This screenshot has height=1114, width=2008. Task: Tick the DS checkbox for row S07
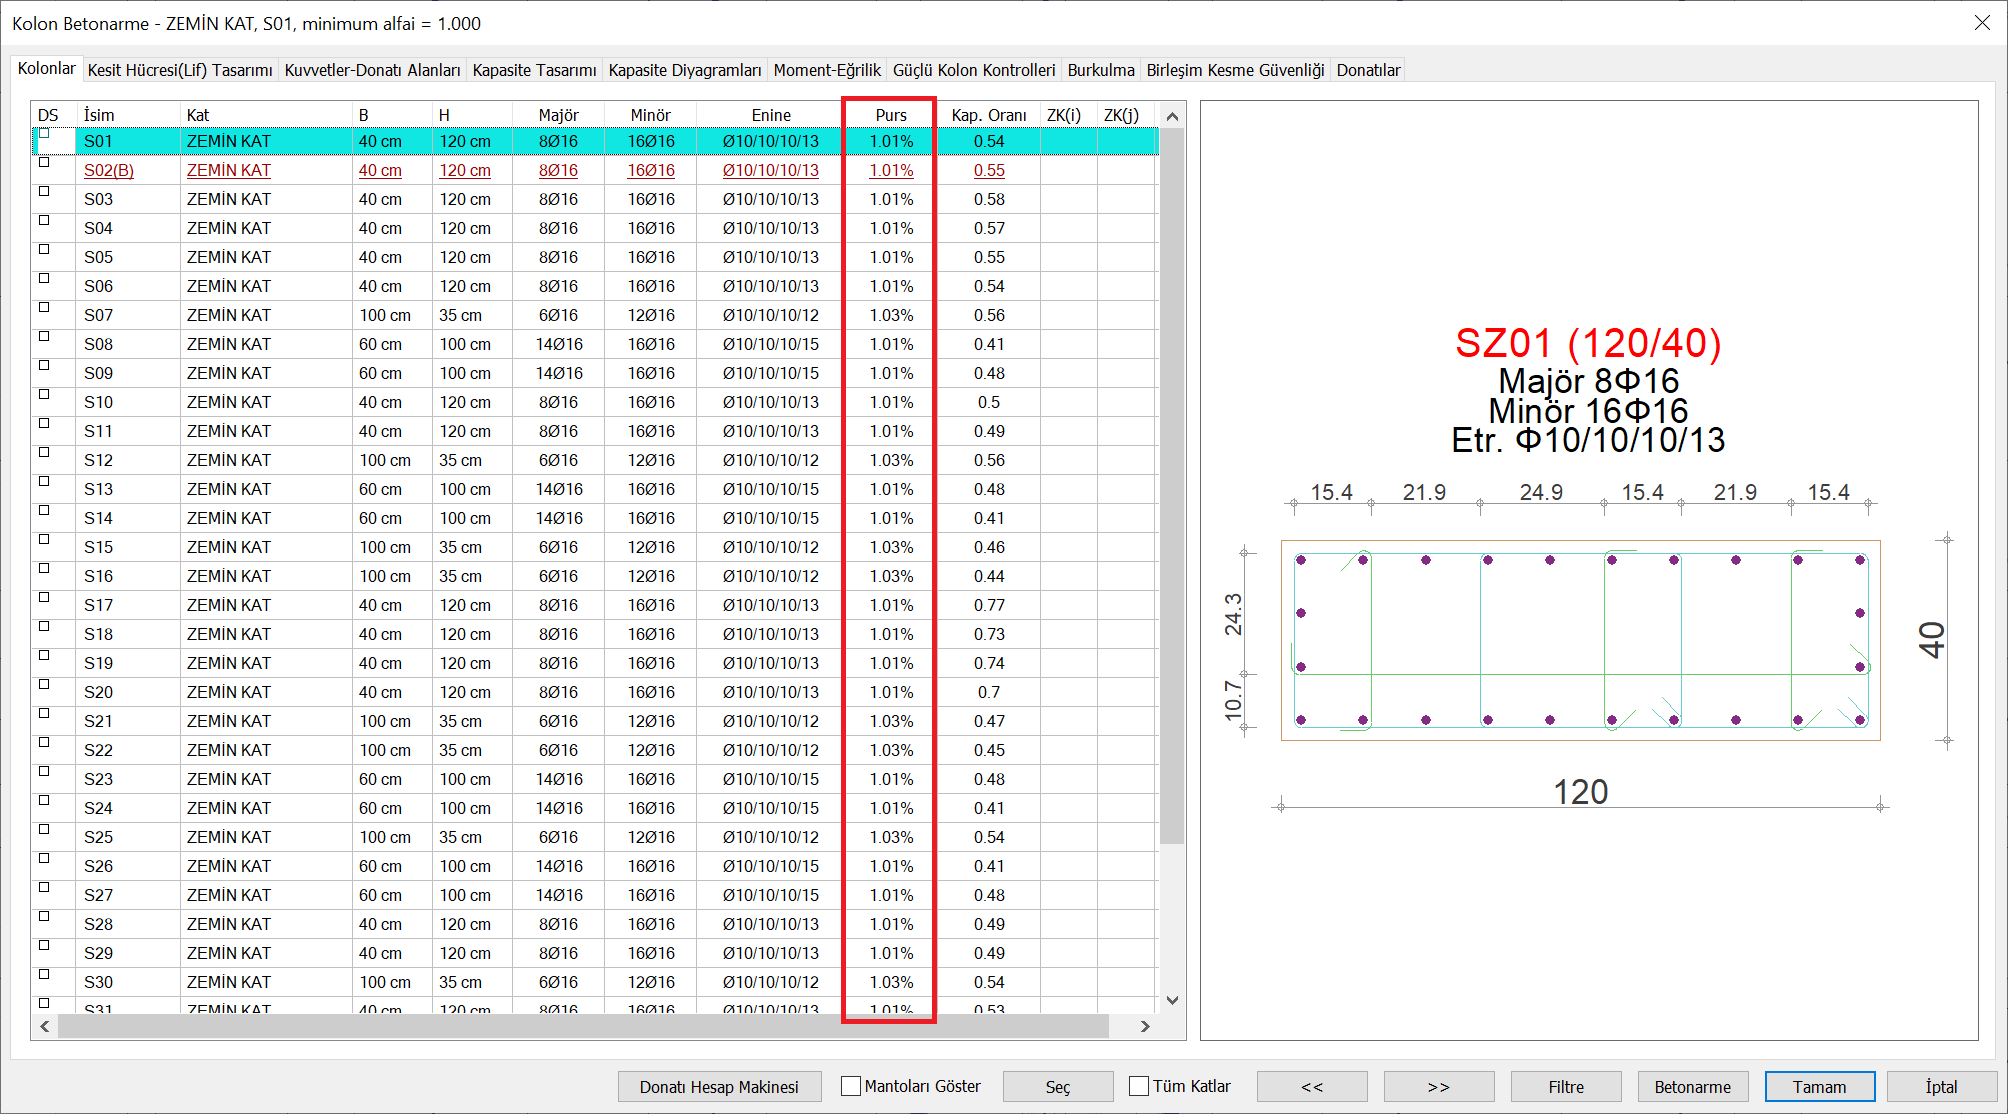click(44, 307)
